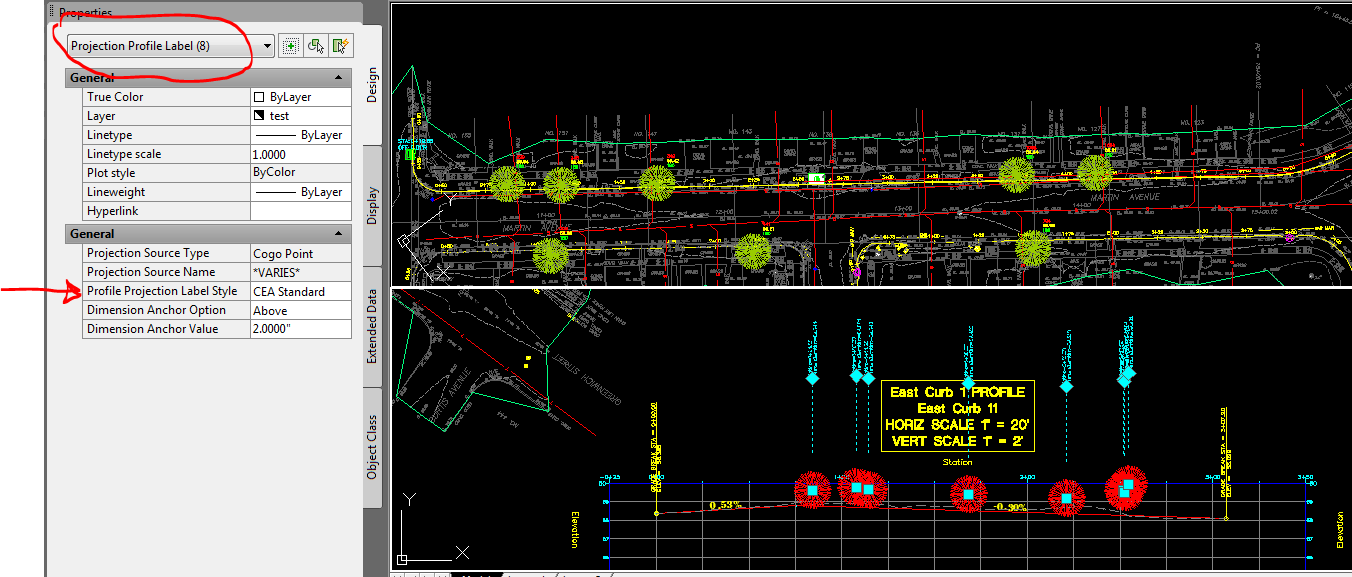Edit the Linetype scale 1.0000 field
The image size is (1352, 577).
click(300, 154)
